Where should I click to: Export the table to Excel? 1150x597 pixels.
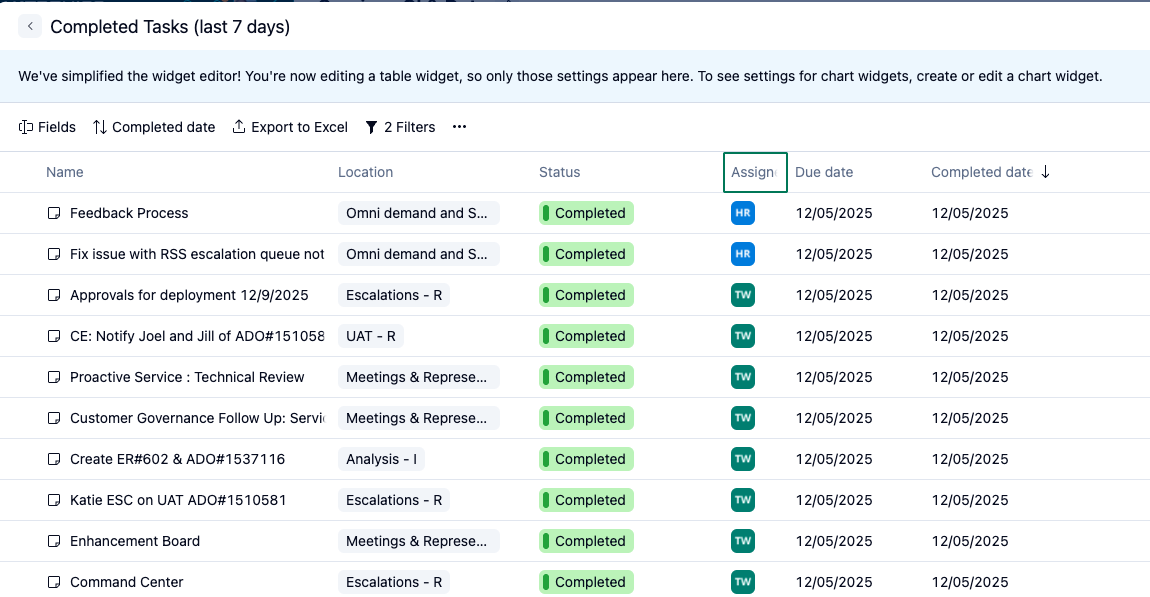pos(290,127)
